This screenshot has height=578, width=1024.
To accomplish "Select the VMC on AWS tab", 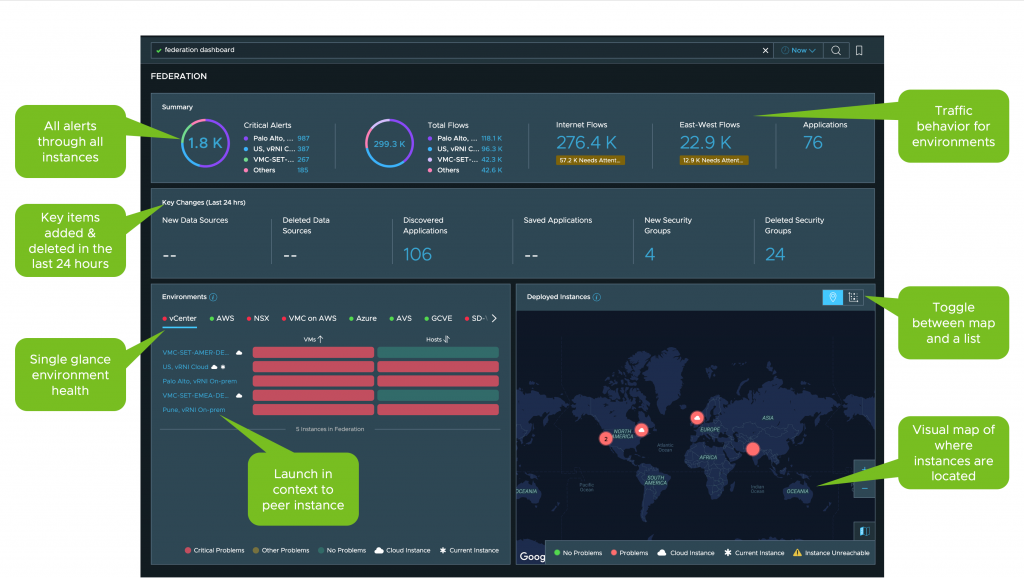I will 310,318.
